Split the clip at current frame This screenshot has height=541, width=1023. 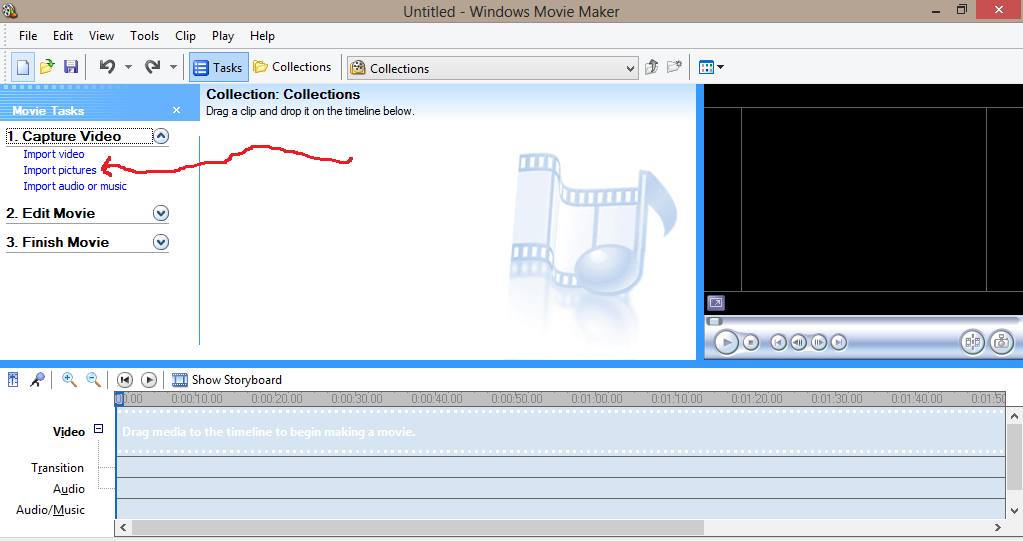click(972, 342)
